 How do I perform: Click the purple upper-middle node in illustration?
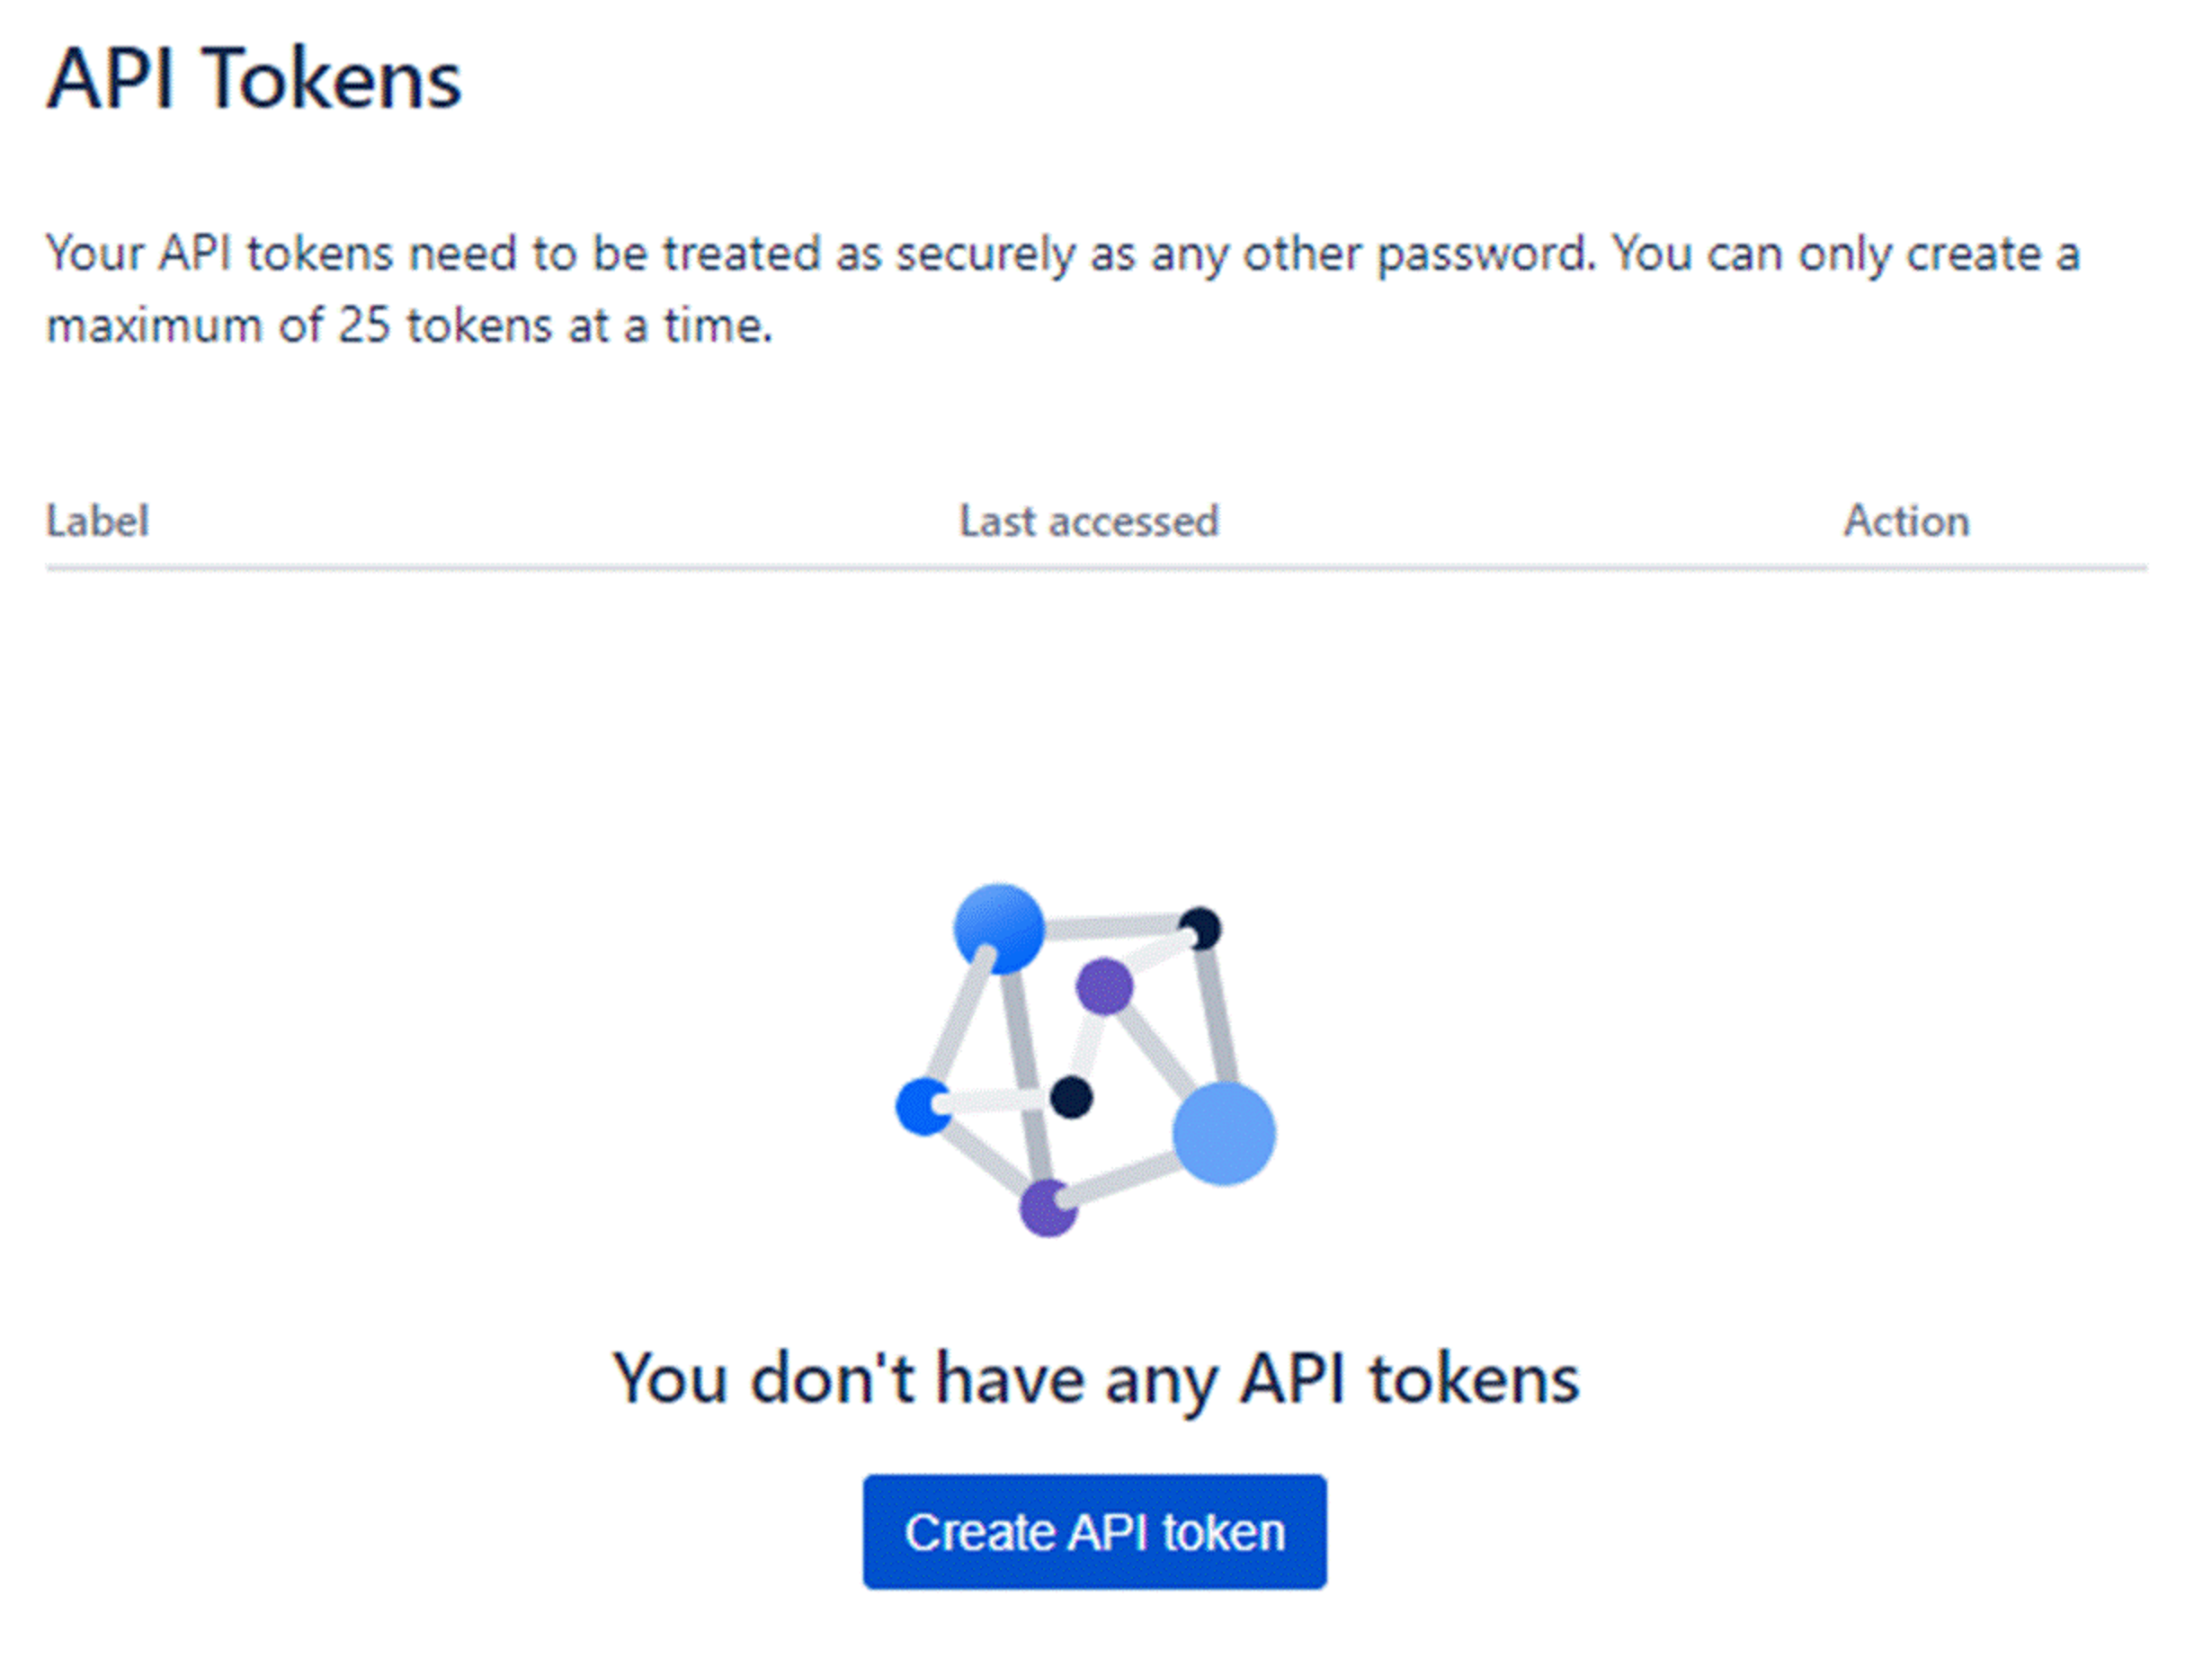[x=1104, y=986]
